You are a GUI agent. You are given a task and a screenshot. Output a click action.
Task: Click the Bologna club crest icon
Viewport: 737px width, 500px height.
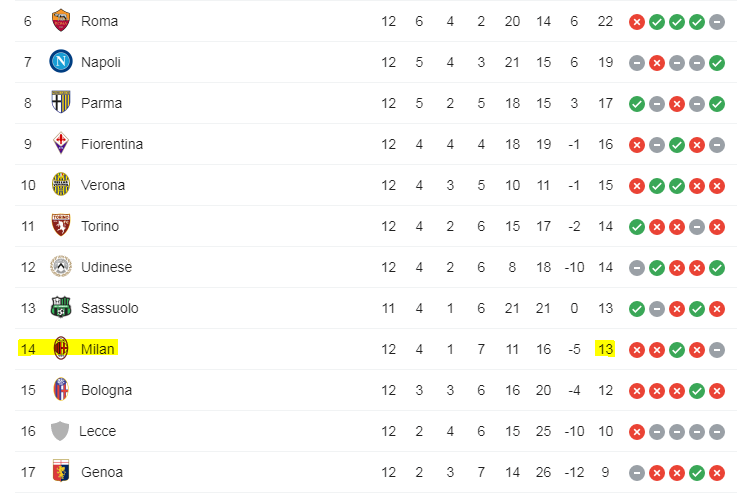pos(60,390)
